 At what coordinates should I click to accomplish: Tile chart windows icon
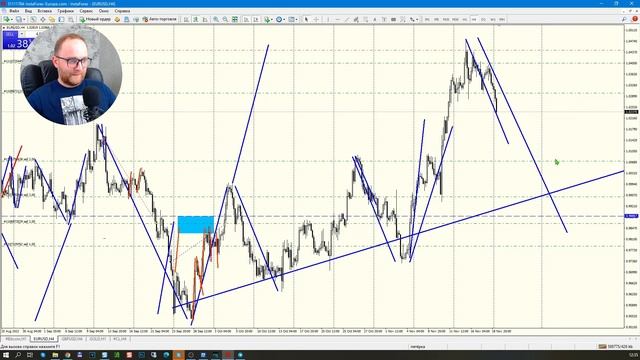[x=235, y=19]
